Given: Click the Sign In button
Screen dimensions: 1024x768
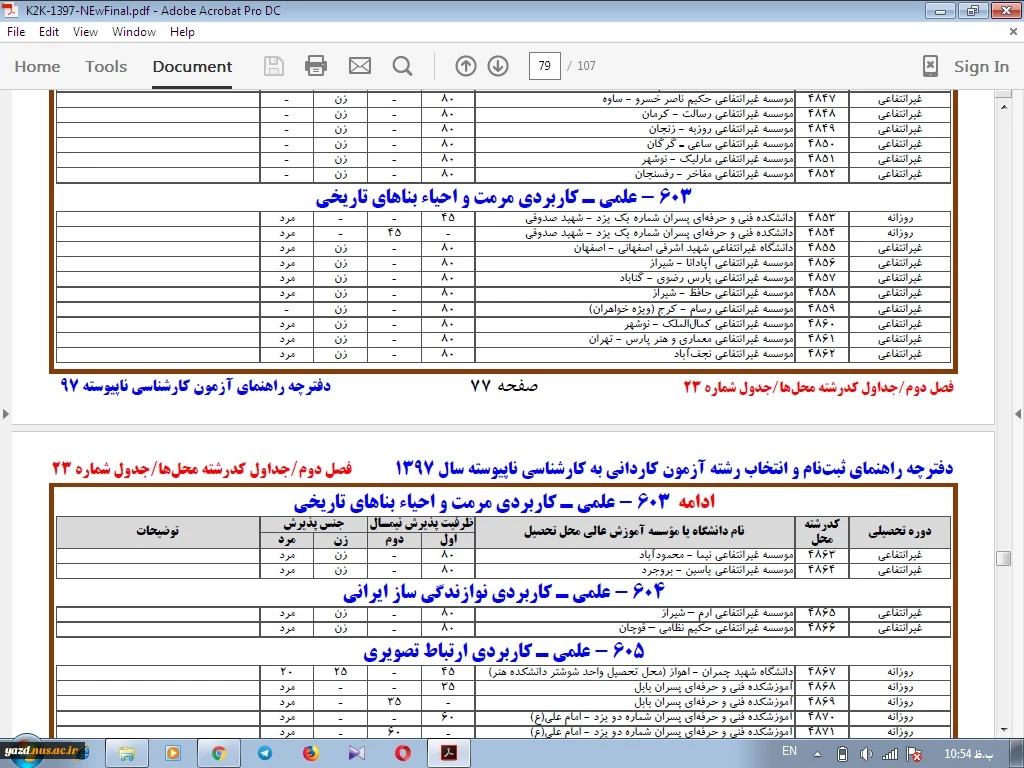Looking at the screenshot, I should click(981, 67).
